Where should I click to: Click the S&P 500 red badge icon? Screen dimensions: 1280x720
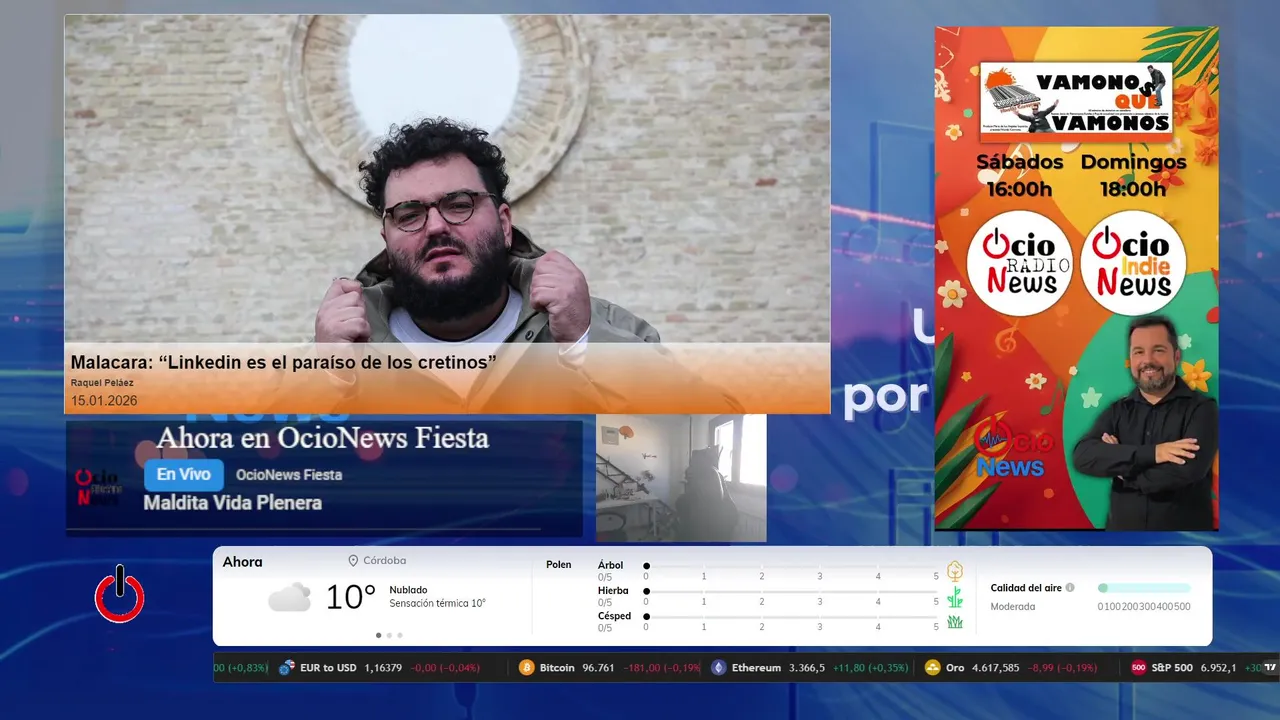pyautogui.click(x=1138, y=668)
